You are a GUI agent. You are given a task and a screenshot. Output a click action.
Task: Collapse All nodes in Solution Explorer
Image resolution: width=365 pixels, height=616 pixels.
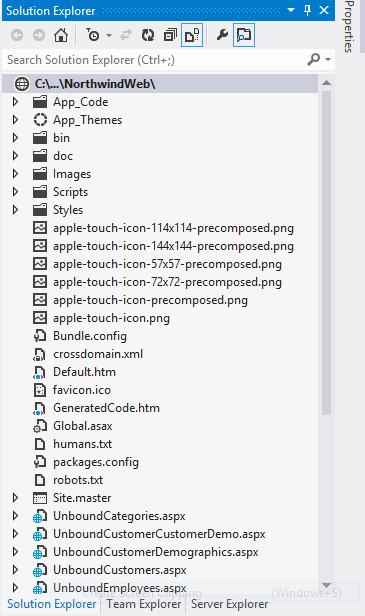[170, 35]
